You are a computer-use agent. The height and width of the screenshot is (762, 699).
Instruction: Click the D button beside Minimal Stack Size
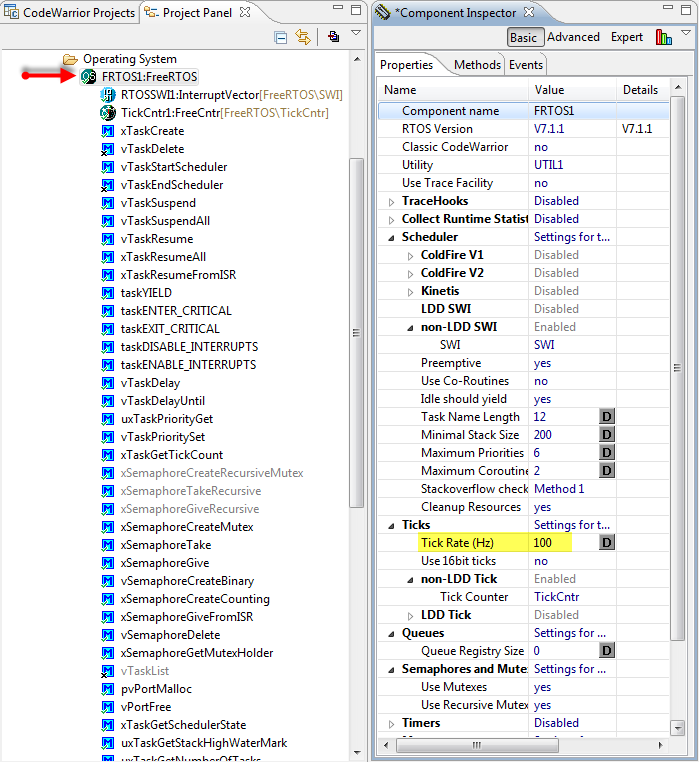pos(606,435)
